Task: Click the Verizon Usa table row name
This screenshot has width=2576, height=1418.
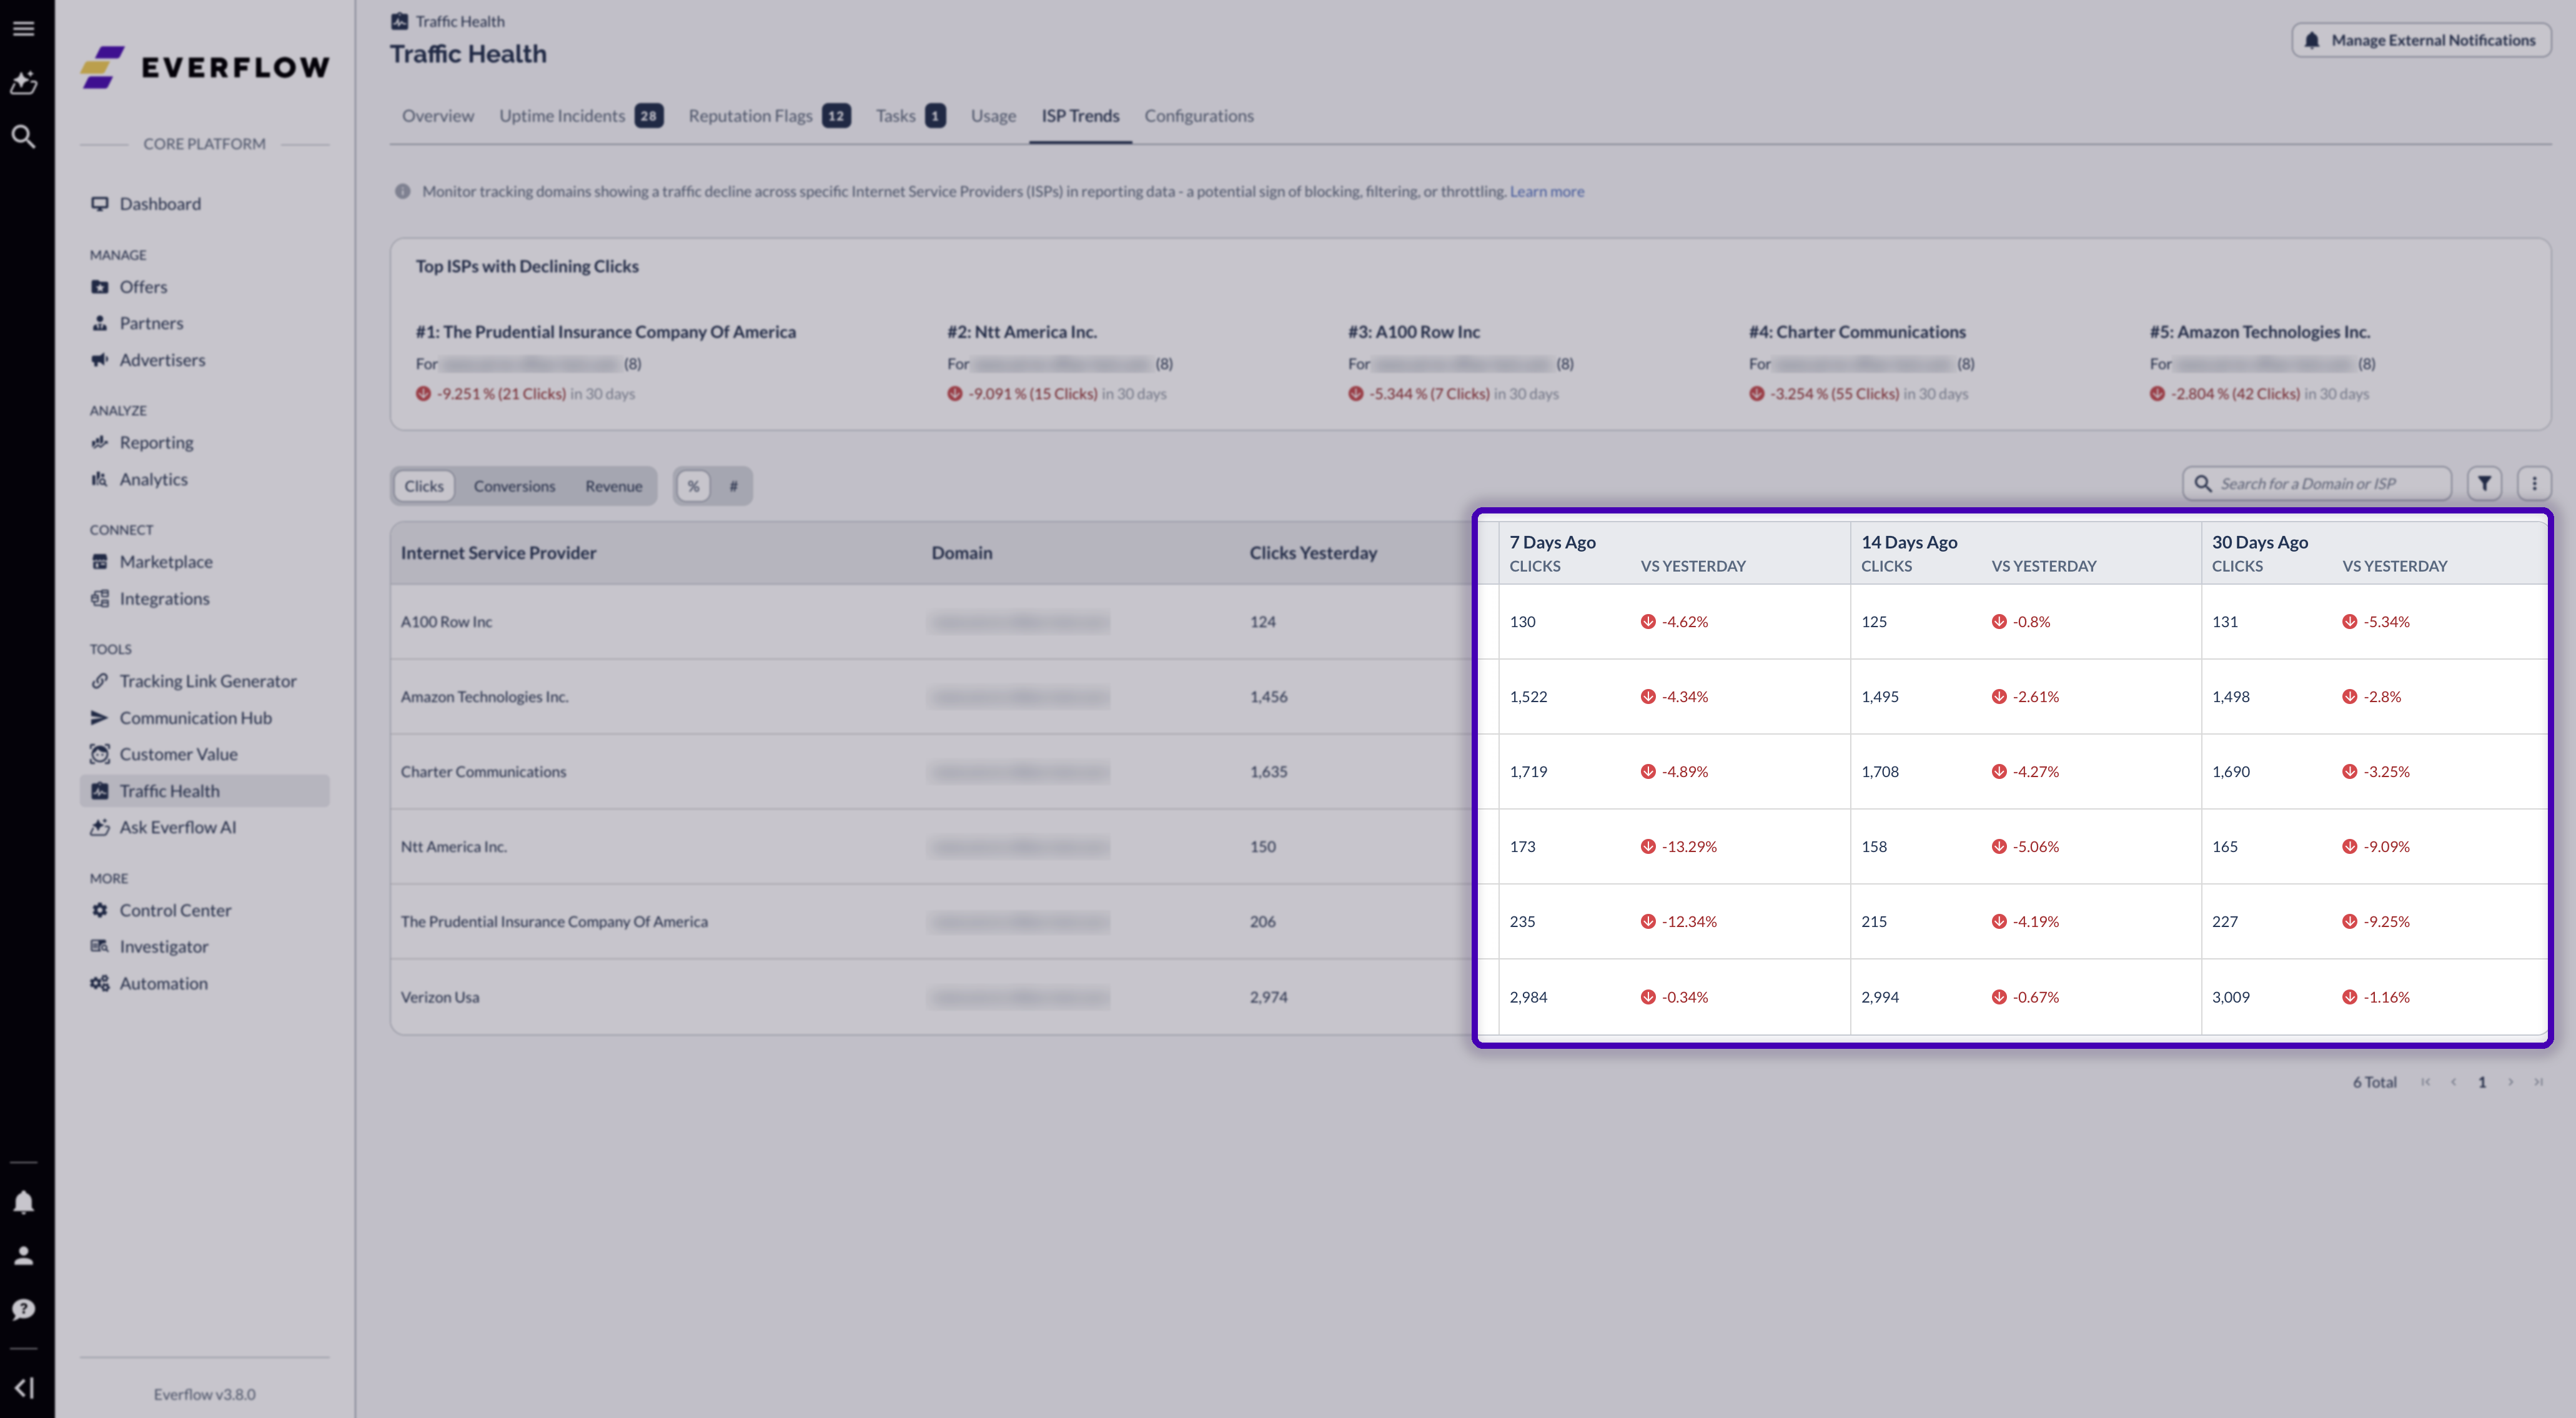Action: pyautogui.click(x=440, y=997)
